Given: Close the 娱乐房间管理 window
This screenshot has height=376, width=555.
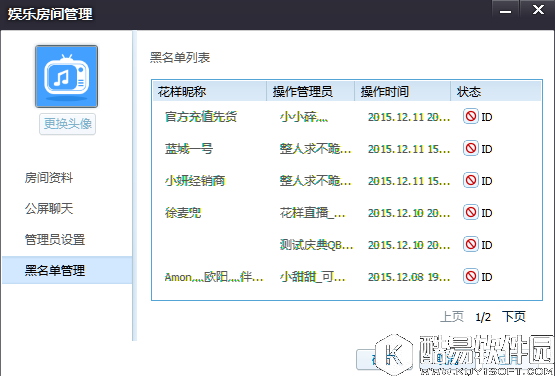Looking at the screenshot, I should pyautogui.click(x=538, y=10).
